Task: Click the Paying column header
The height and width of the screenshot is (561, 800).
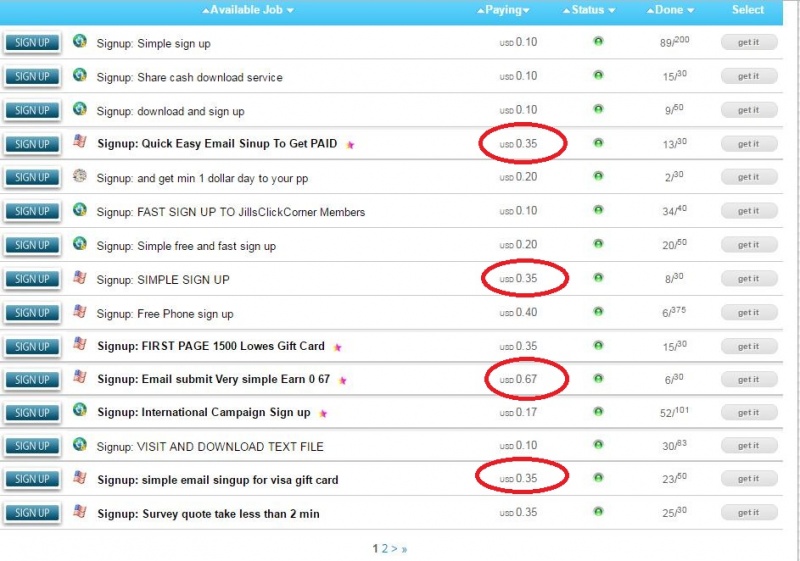Action: (504, 10)
